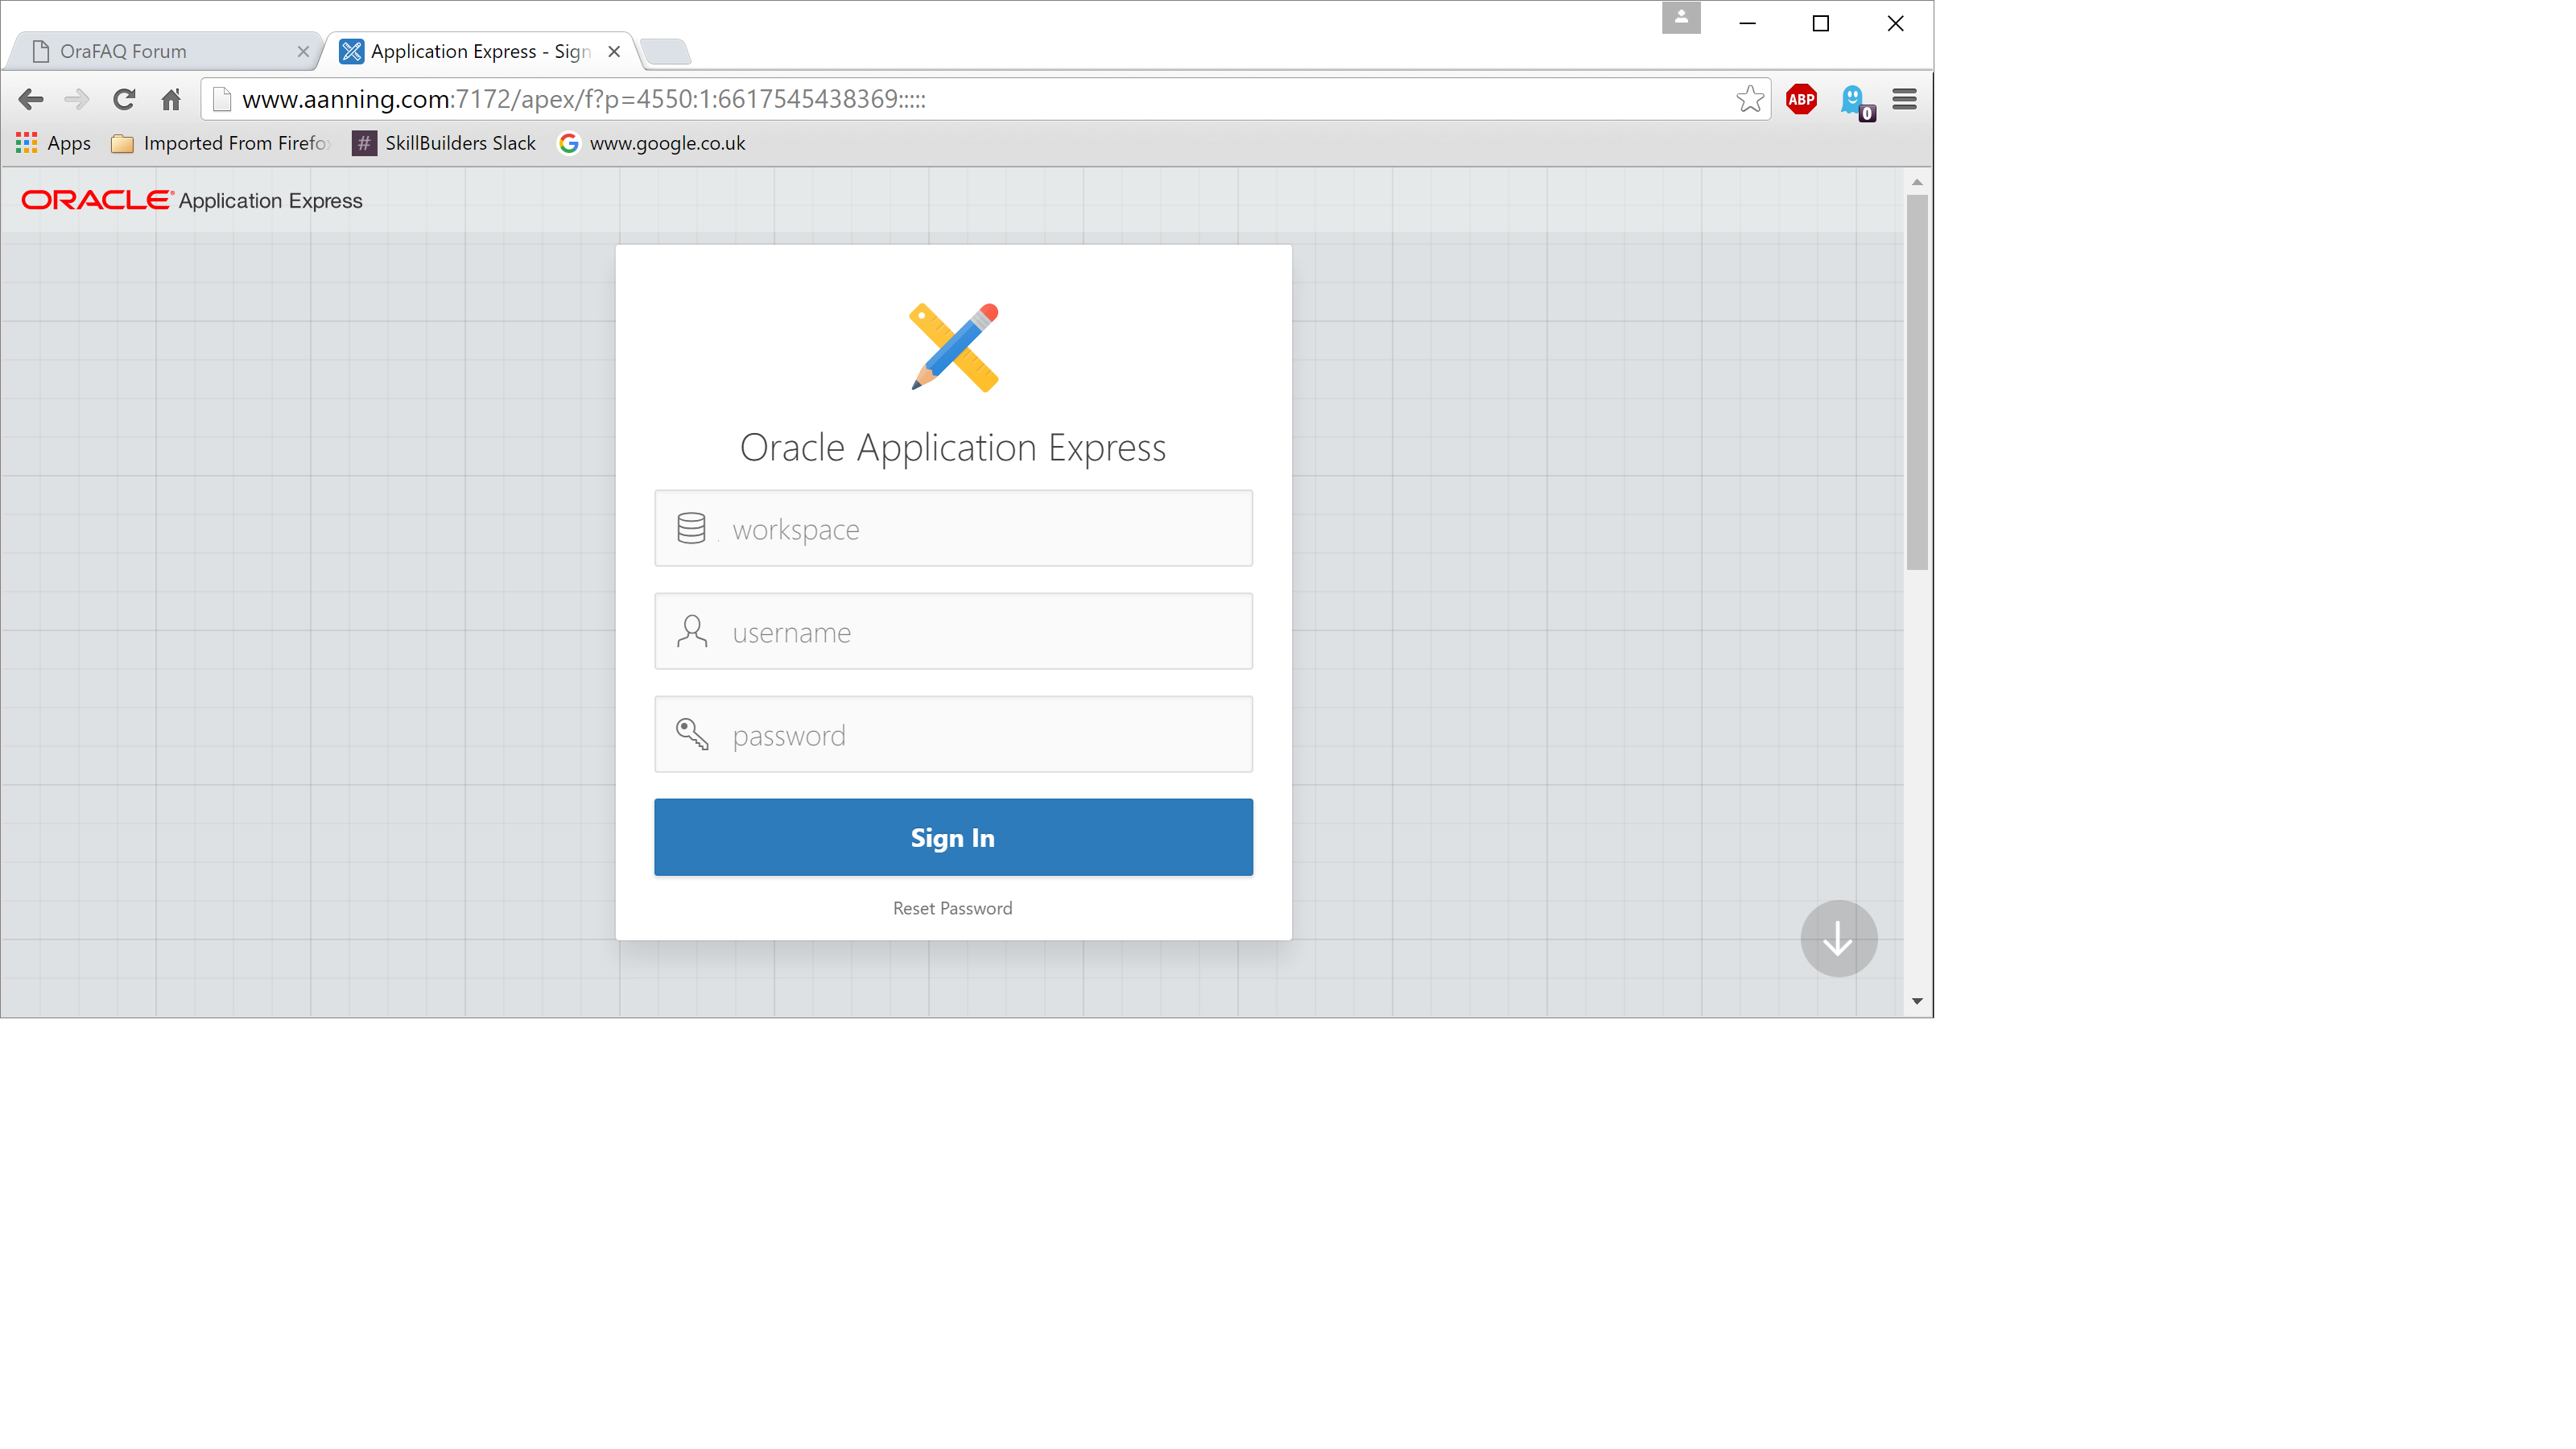Click the username input field
Viewport: 2576px width, 1449px height.
tap(953, 631)
